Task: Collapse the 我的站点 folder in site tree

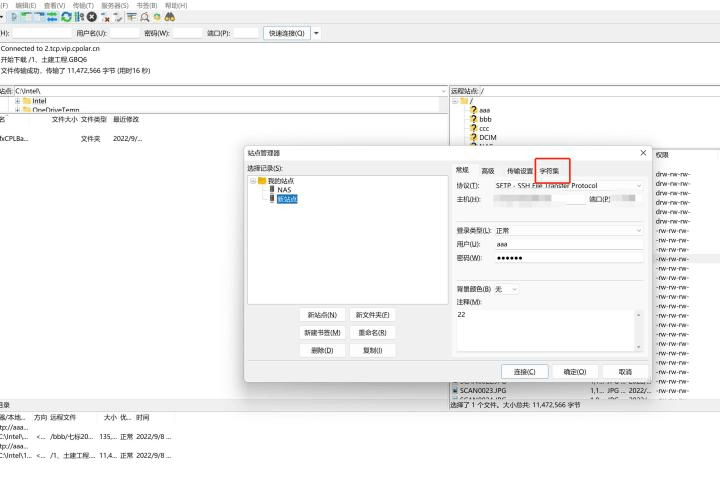Action: coord(253,181)
